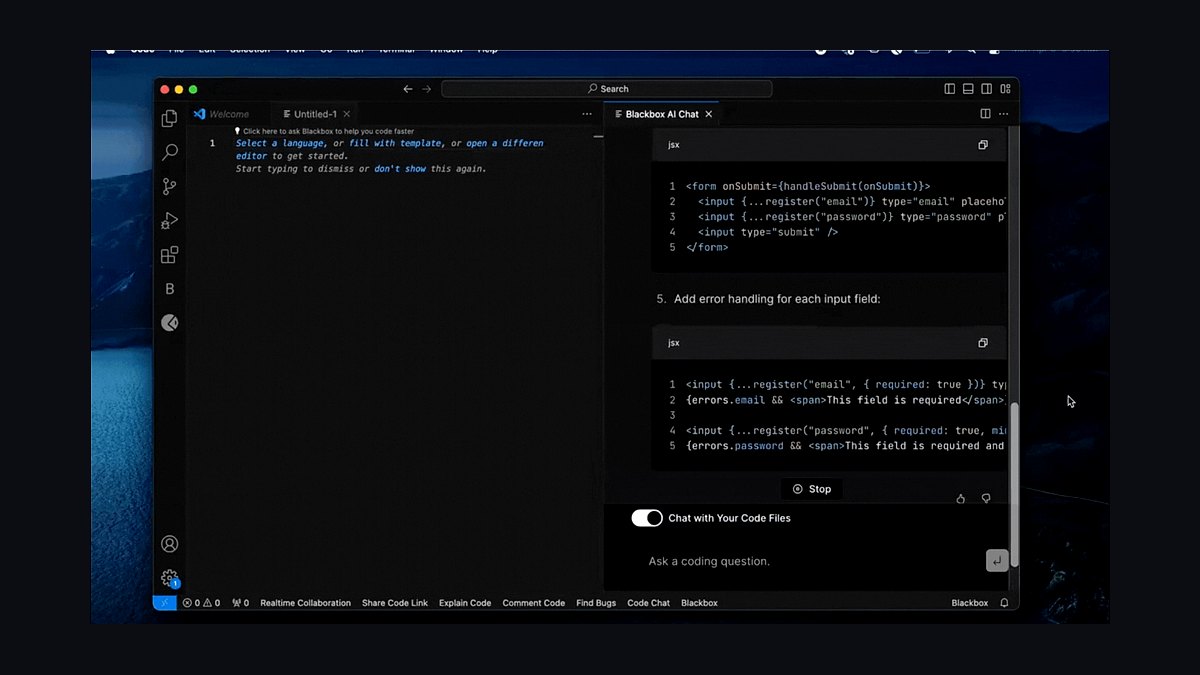The image size is (1200, 675).
Task: Go forward using the right arrow
Action: coord(427,89)
